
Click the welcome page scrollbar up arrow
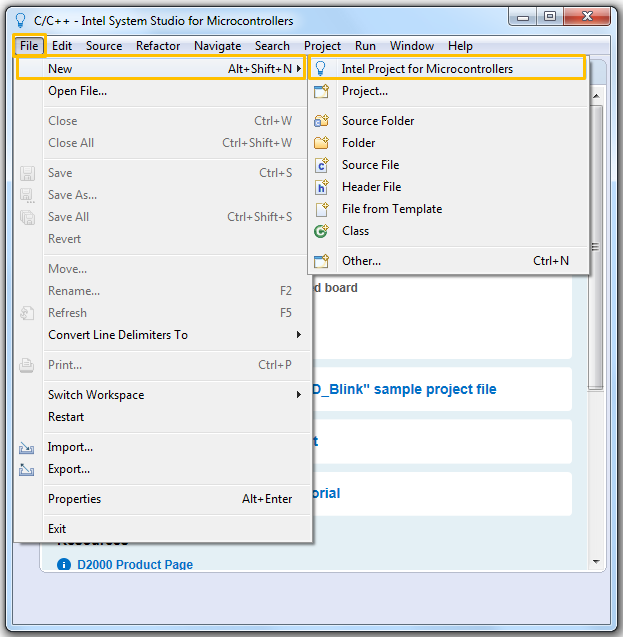[596, 96]
